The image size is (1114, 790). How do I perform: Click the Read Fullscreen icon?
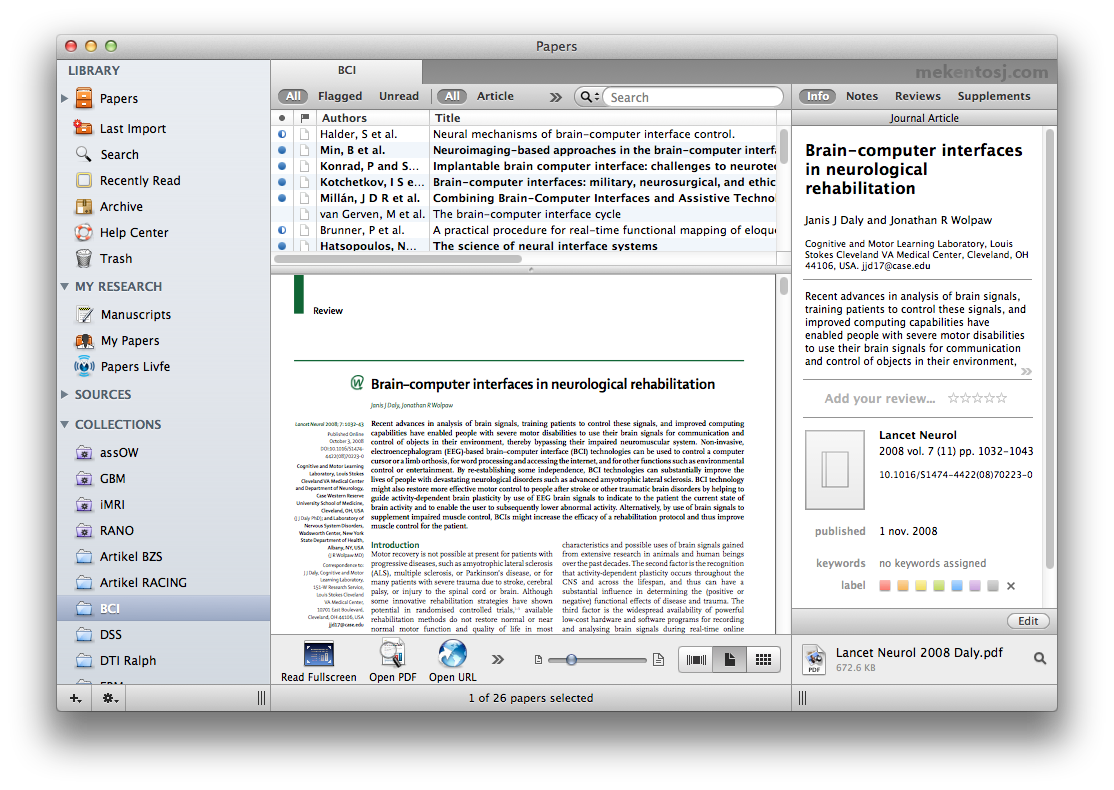(318, 655)
